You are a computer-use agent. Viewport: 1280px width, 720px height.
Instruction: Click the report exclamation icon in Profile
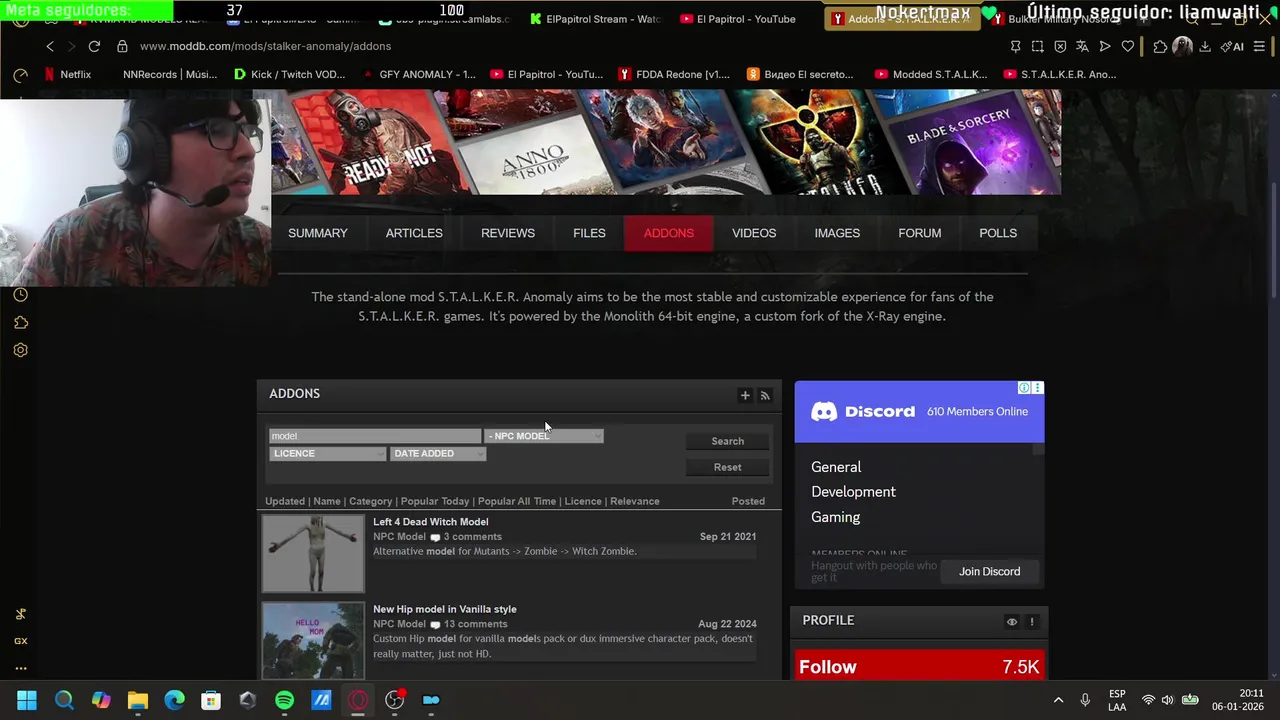coord(1032,622)
